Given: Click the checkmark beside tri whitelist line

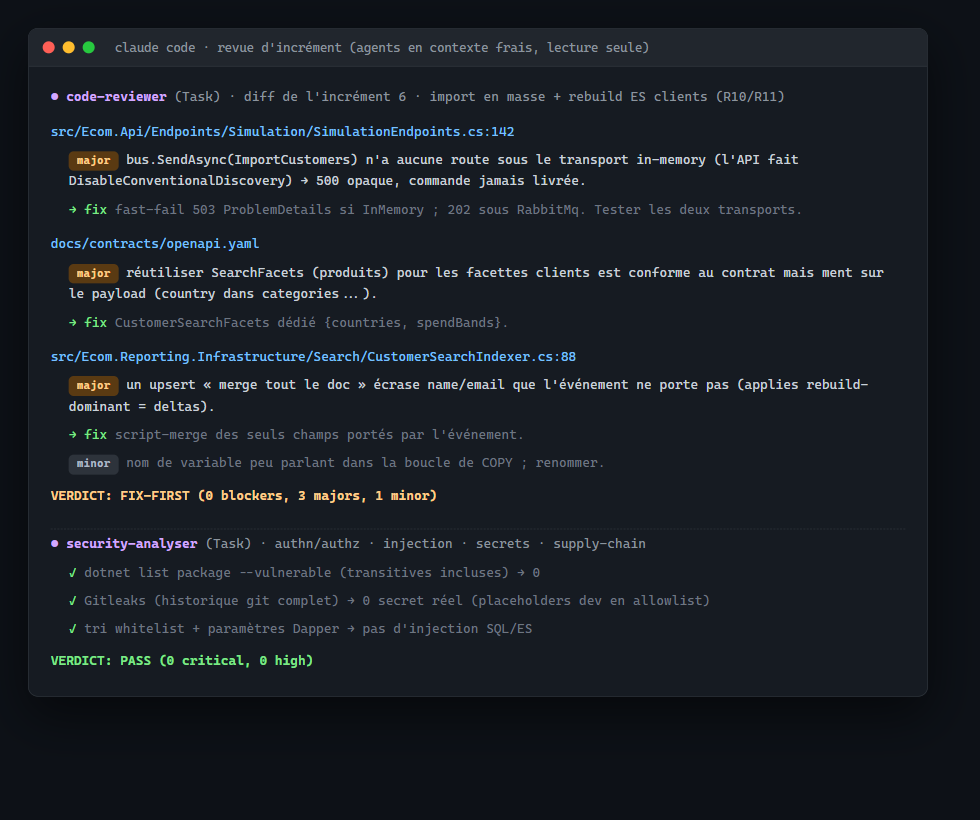Looking at the screenshot, I should (72, 629).
